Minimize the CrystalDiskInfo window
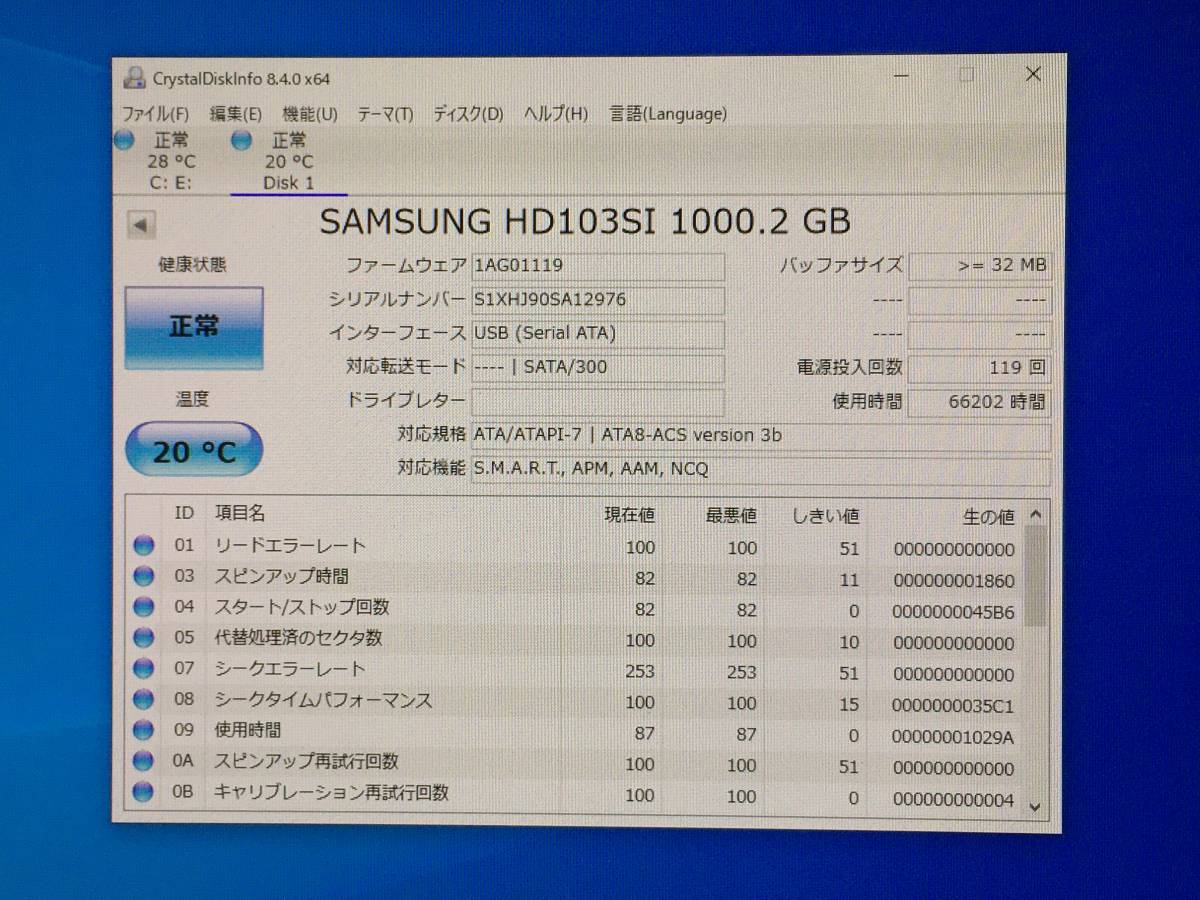 pyautogui.click(x=901, y=76)
